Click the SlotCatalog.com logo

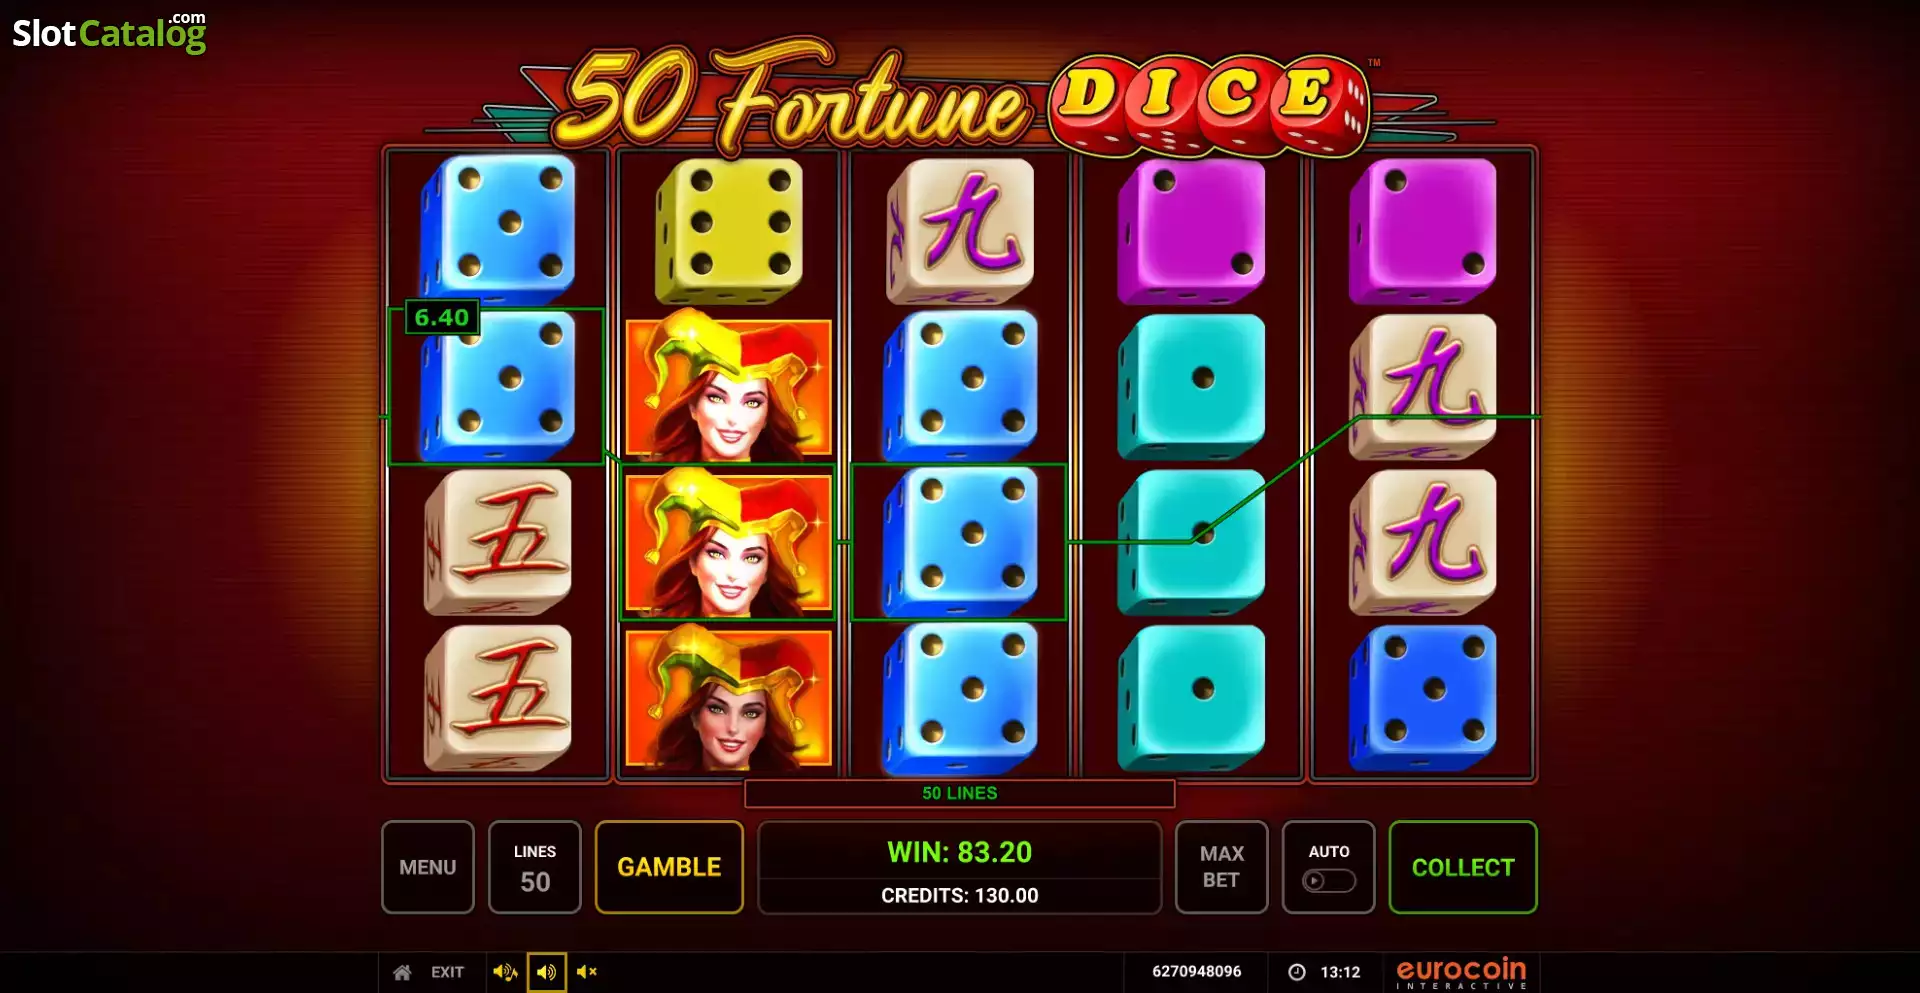click(x=109, y=32)
